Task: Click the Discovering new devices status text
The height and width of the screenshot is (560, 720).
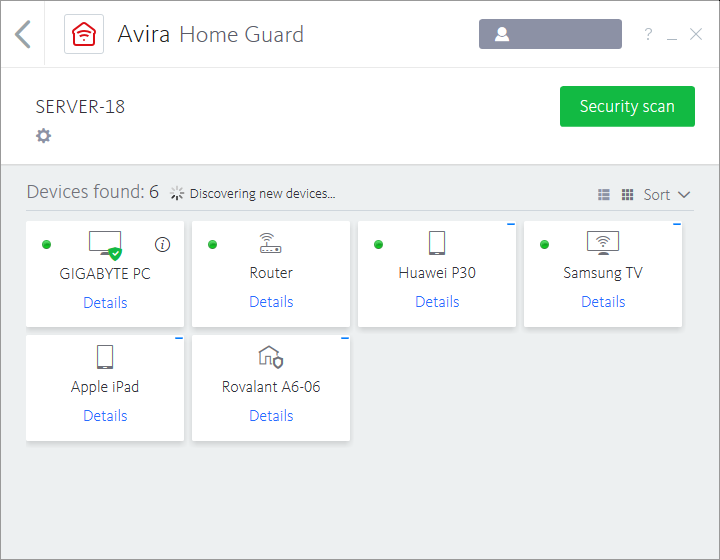Action: tap(263, 194)
